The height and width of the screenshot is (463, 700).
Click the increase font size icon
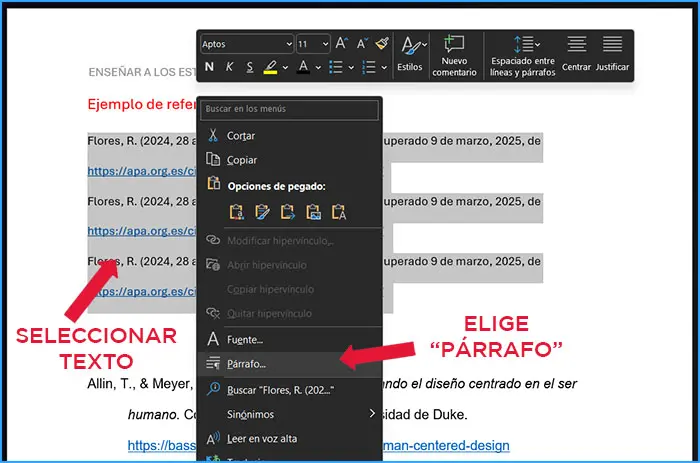342,43
